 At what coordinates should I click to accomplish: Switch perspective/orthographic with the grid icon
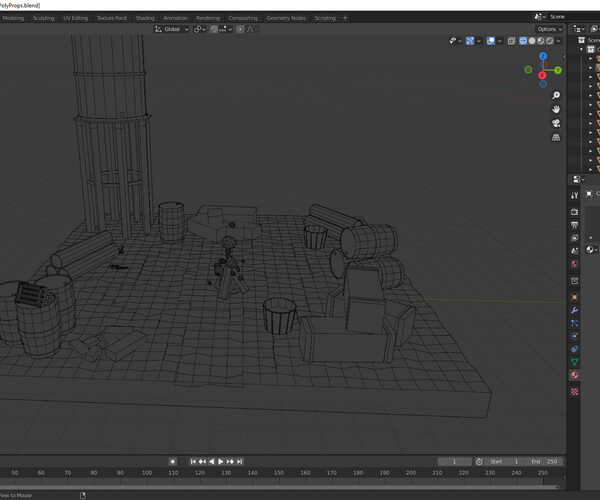click(x=556, y=137)
